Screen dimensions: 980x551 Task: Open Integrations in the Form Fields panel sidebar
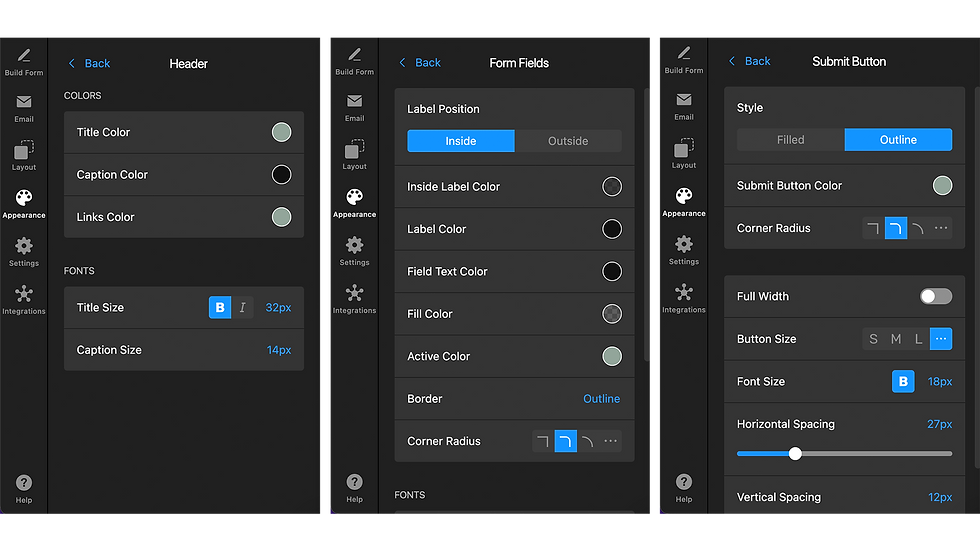click(354, 299)
